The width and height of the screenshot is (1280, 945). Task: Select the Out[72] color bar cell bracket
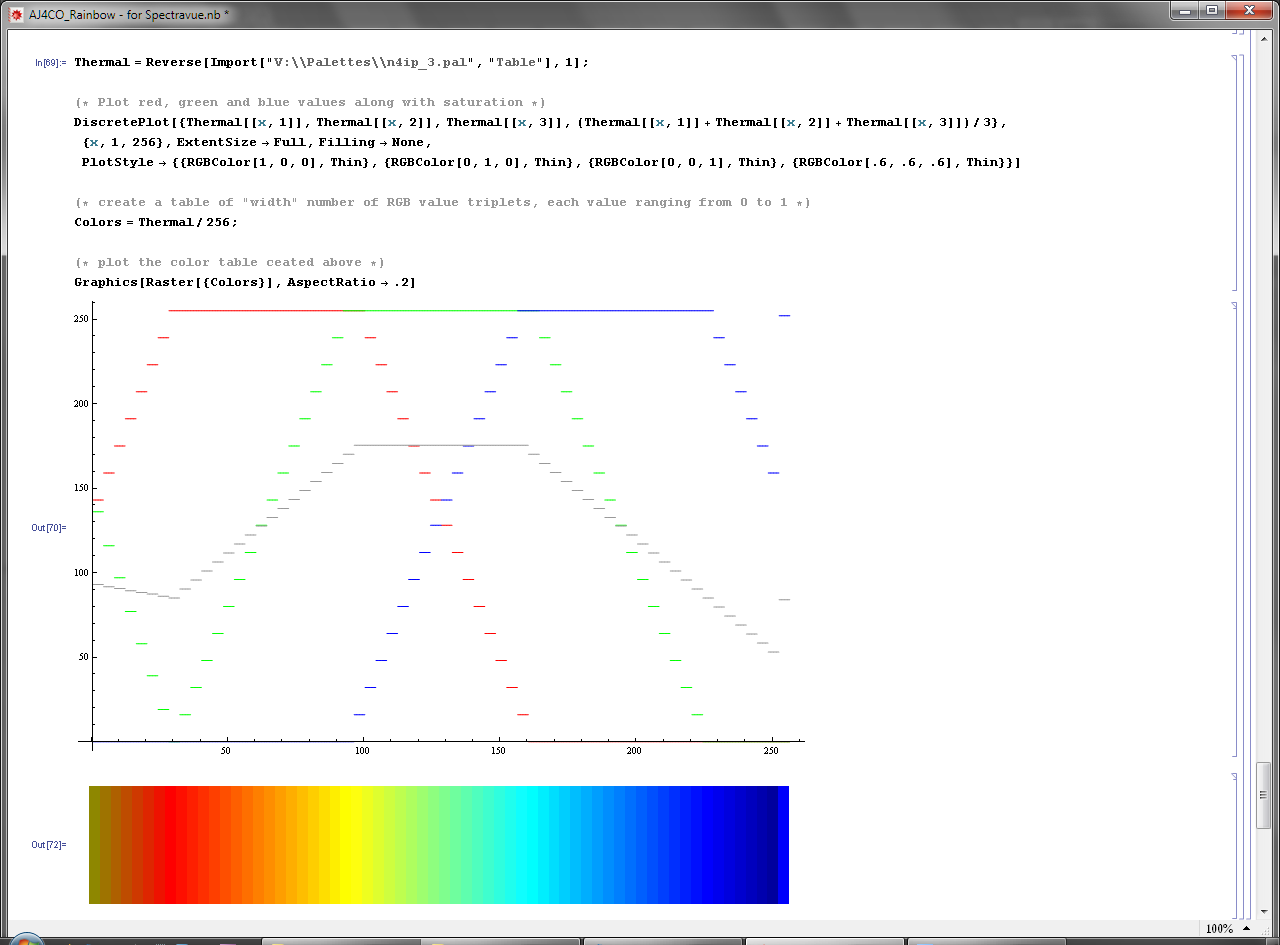[x=1234, y=845]
